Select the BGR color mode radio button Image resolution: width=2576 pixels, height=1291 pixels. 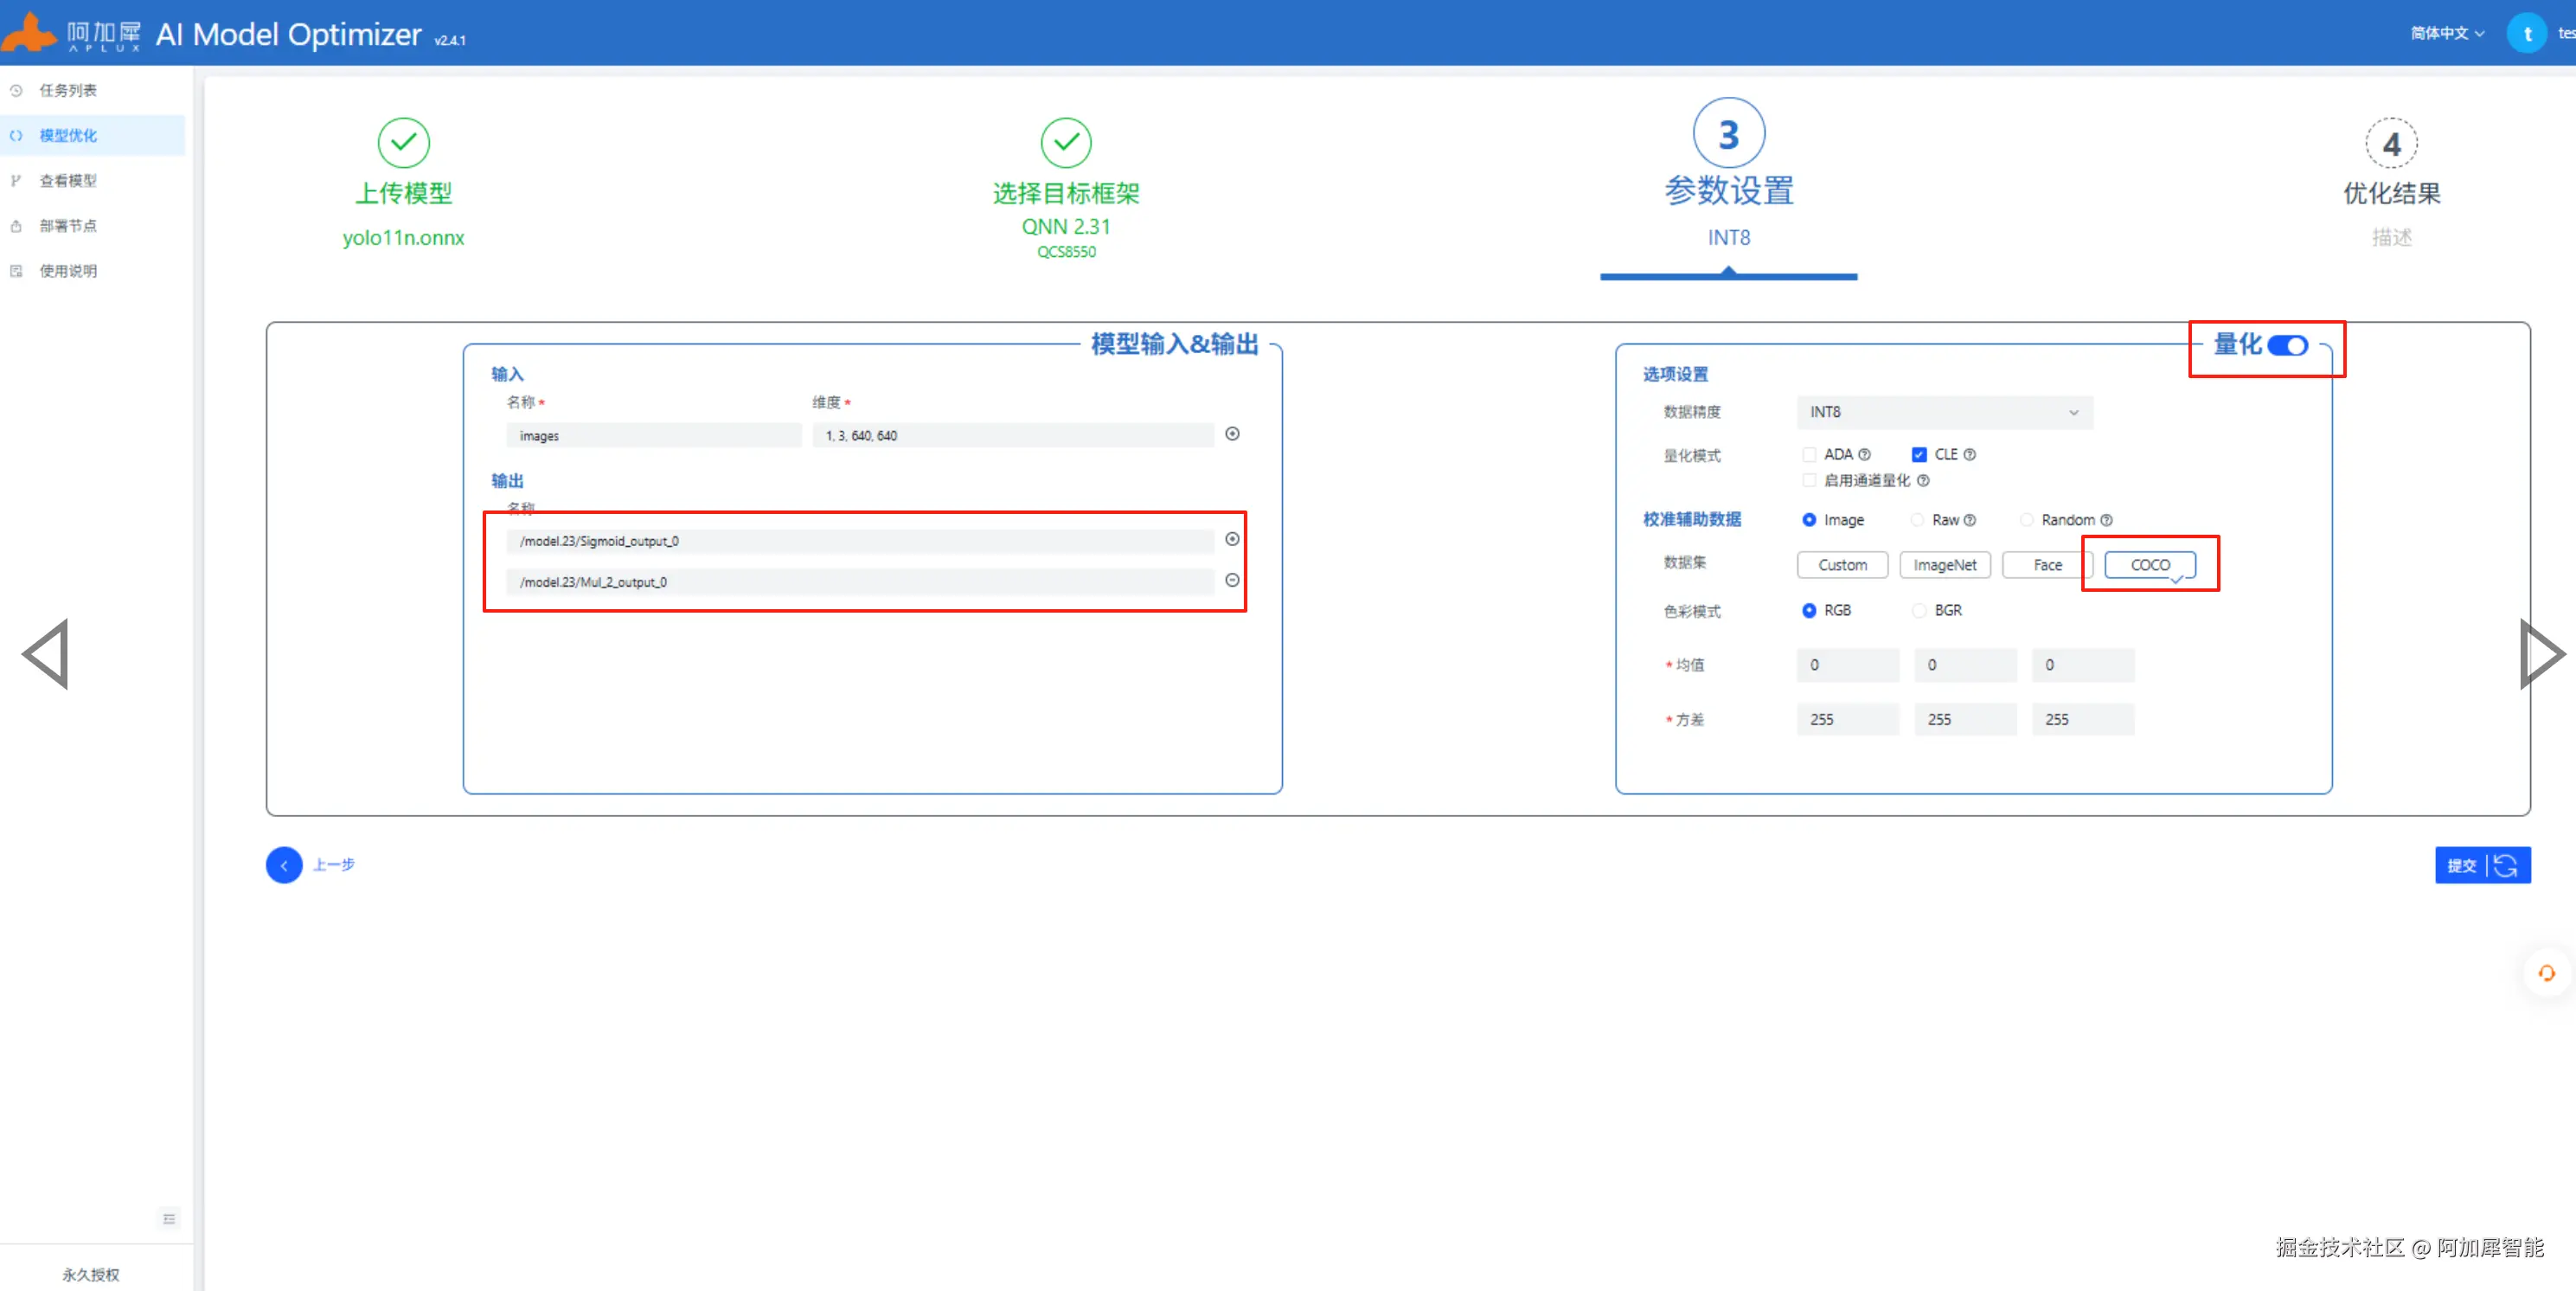coord(1919,610)
